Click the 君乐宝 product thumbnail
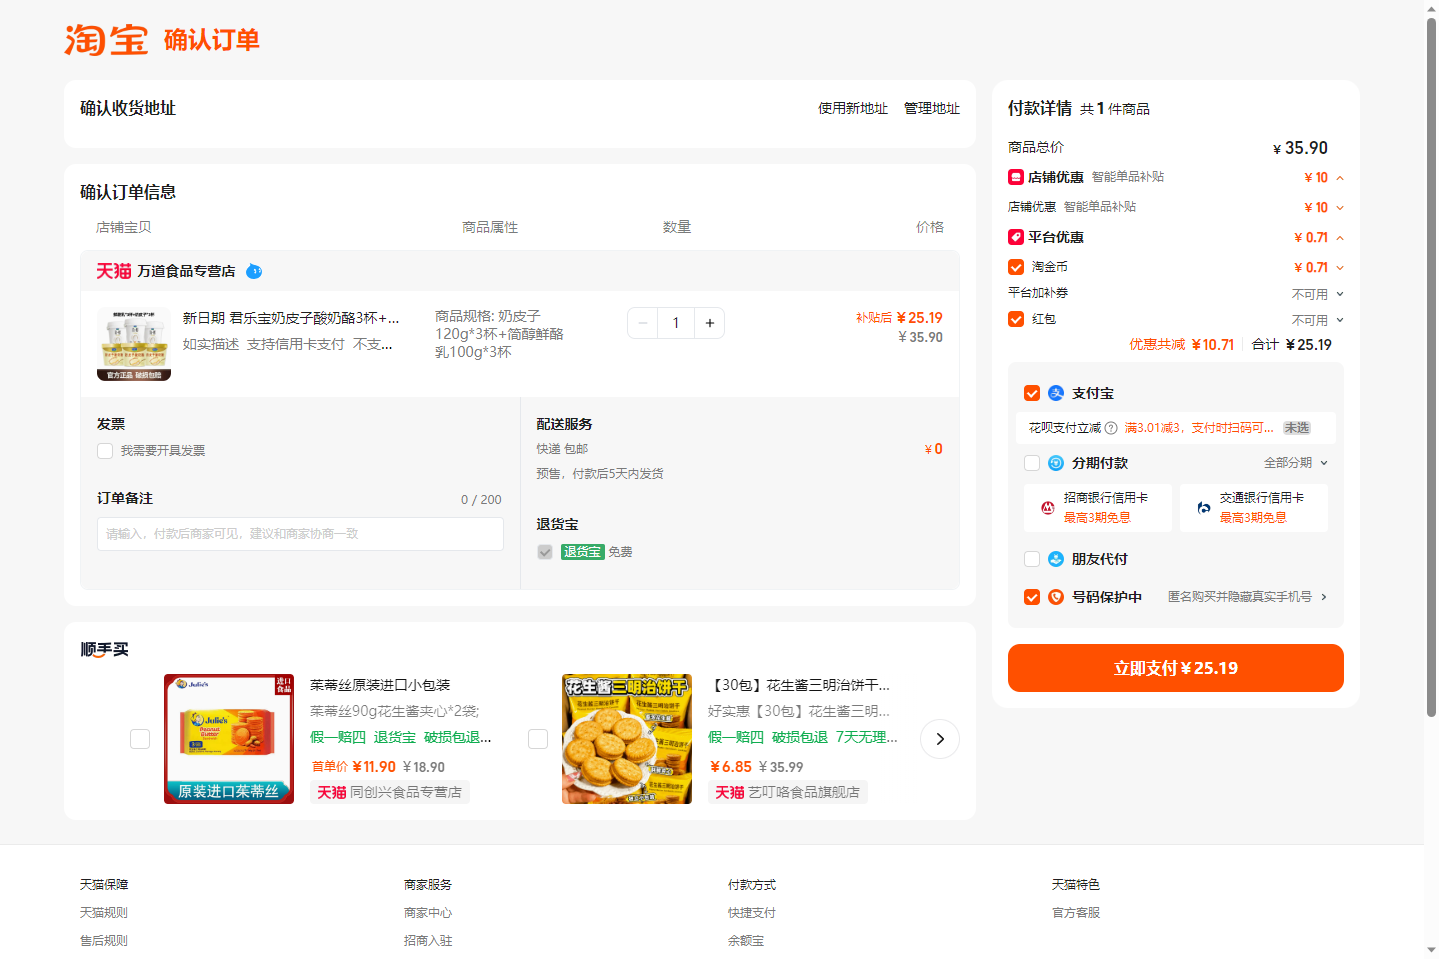This screenshot has height=959, width=1439. 134,344
